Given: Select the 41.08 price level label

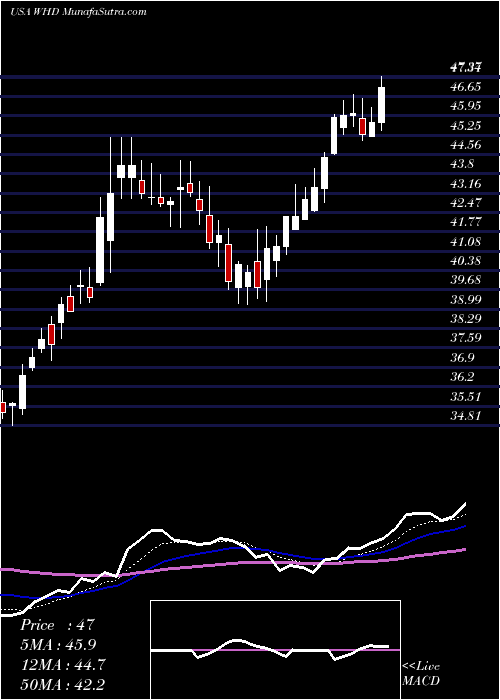Looking at the screenshot, I should [x=466, y=242].
